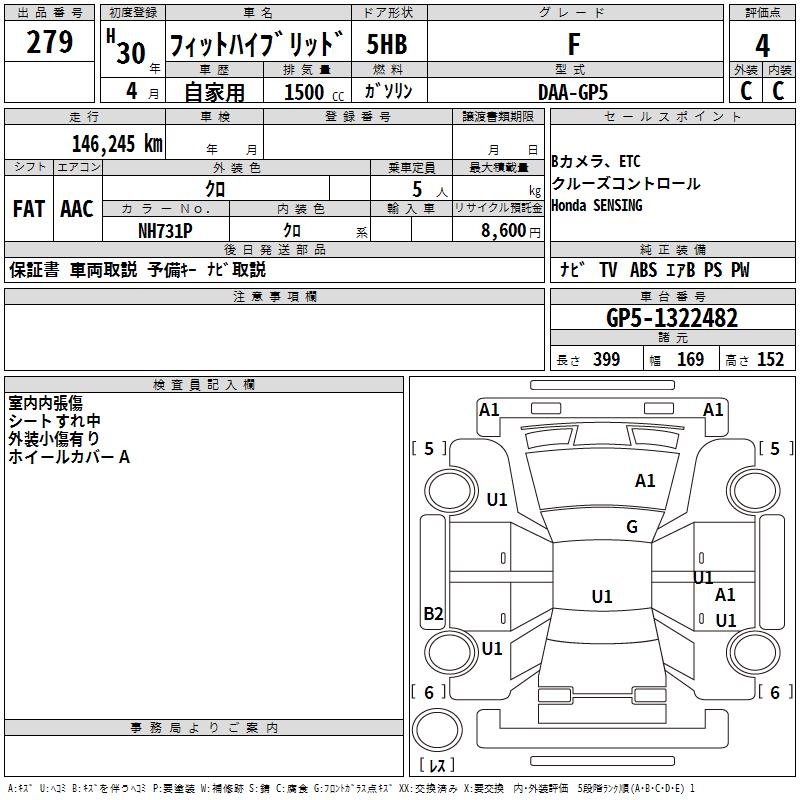Select the mileage value 146,245 km

[116, 143]
